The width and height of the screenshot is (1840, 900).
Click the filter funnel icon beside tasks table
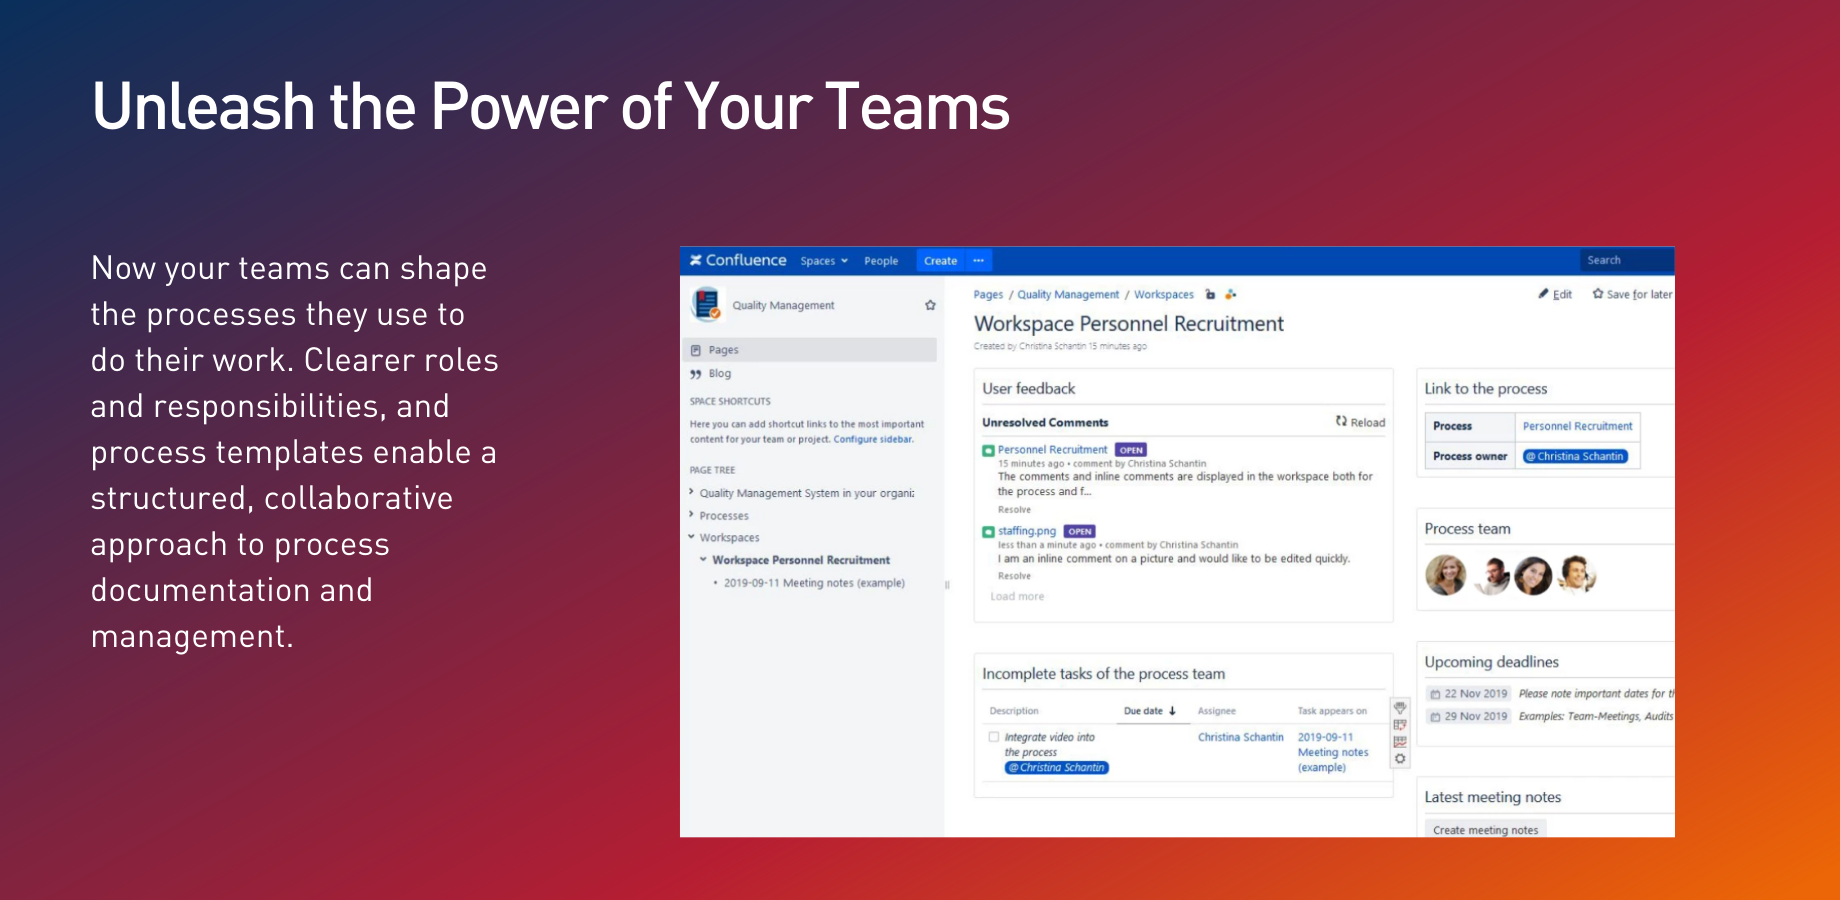(x=1400, y=708)
